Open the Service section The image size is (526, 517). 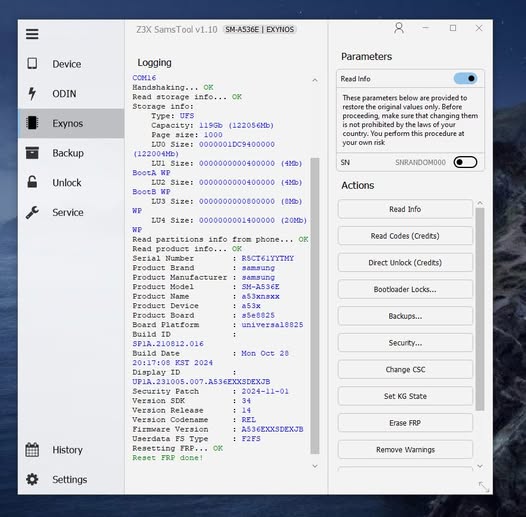(71, 212)
